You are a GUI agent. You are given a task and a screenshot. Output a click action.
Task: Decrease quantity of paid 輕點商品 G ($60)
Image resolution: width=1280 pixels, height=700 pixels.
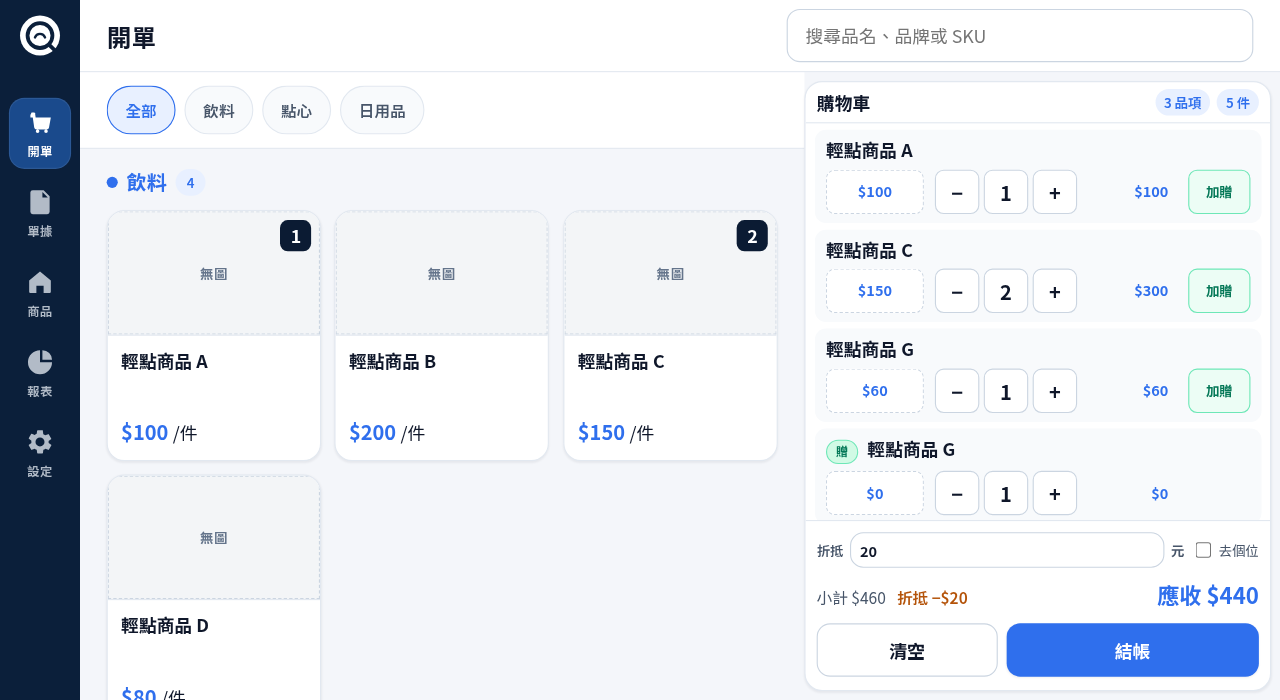click(x=957, y=391)
